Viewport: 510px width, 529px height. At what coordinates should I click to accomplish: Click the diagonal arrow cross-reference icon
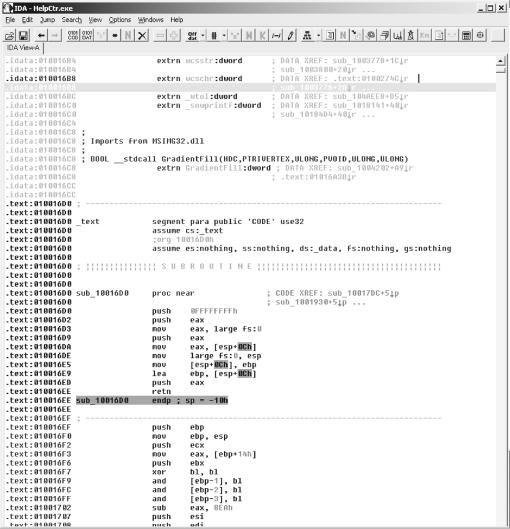pyautogui.click(x=356, y=35)
